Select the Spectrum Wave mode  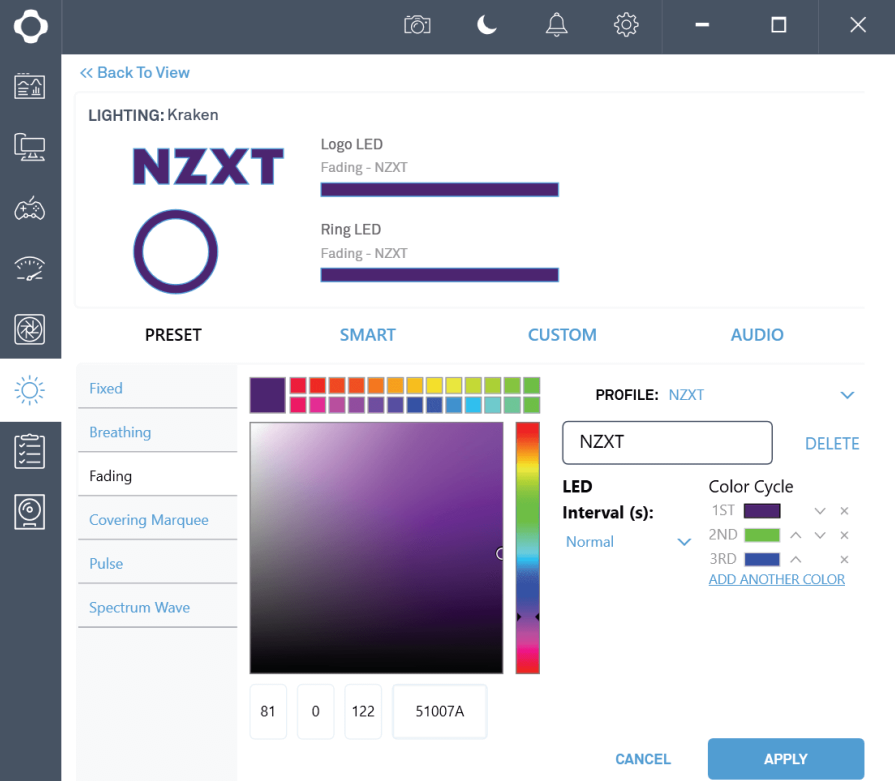158,607
